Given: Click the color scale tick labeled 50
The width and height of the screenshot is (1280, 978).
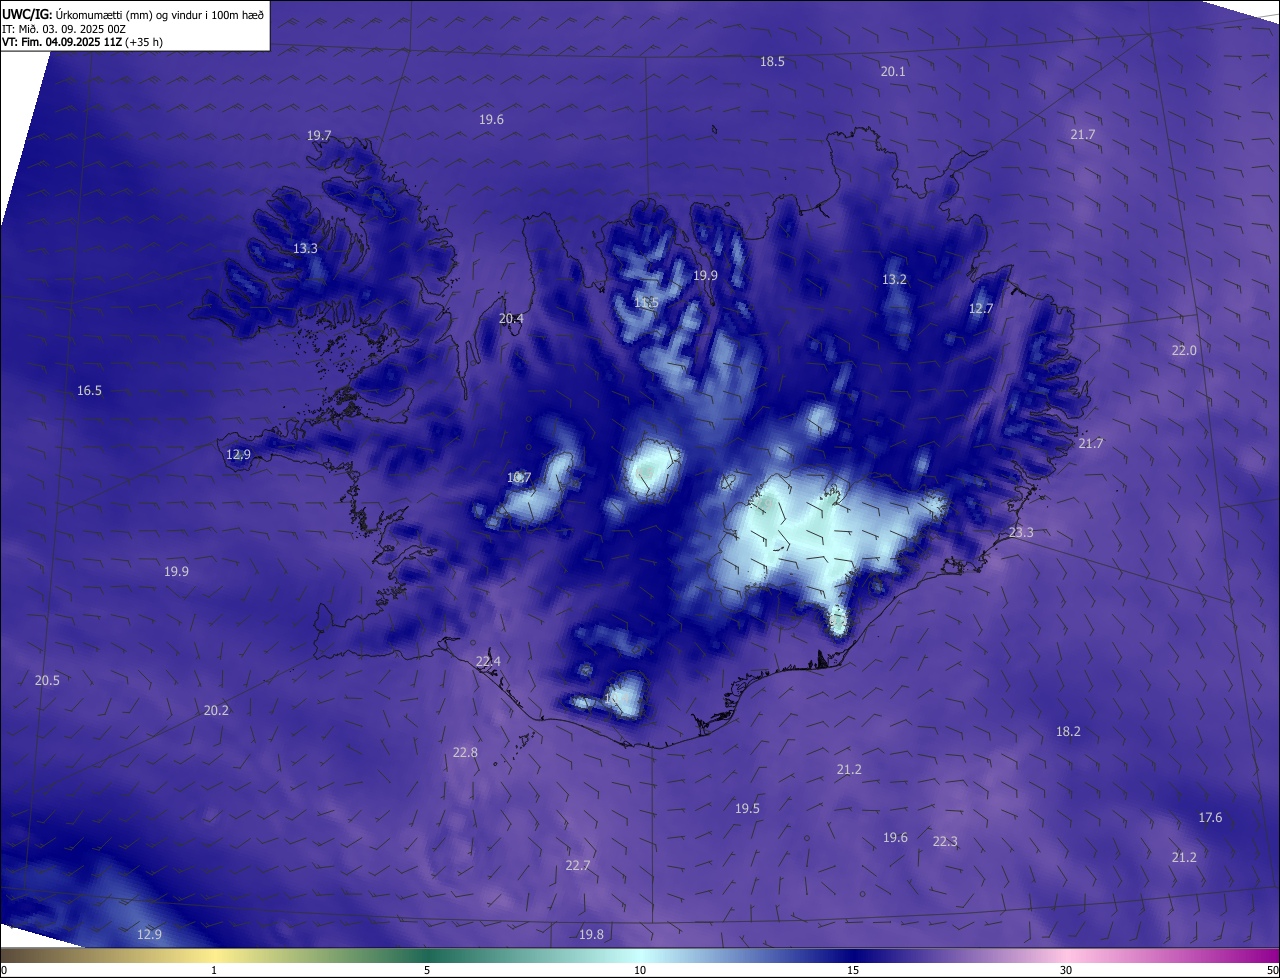Looking at the screenshot, I should tap(1272, 970).
